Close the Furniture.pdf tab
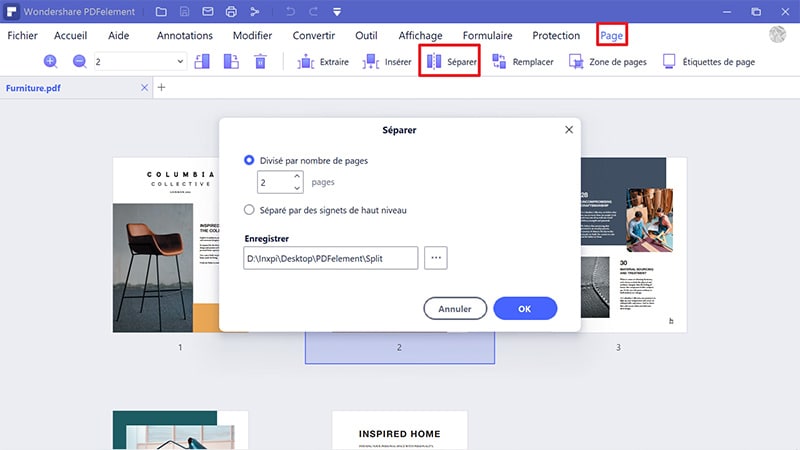 click(x=144, y=88)
